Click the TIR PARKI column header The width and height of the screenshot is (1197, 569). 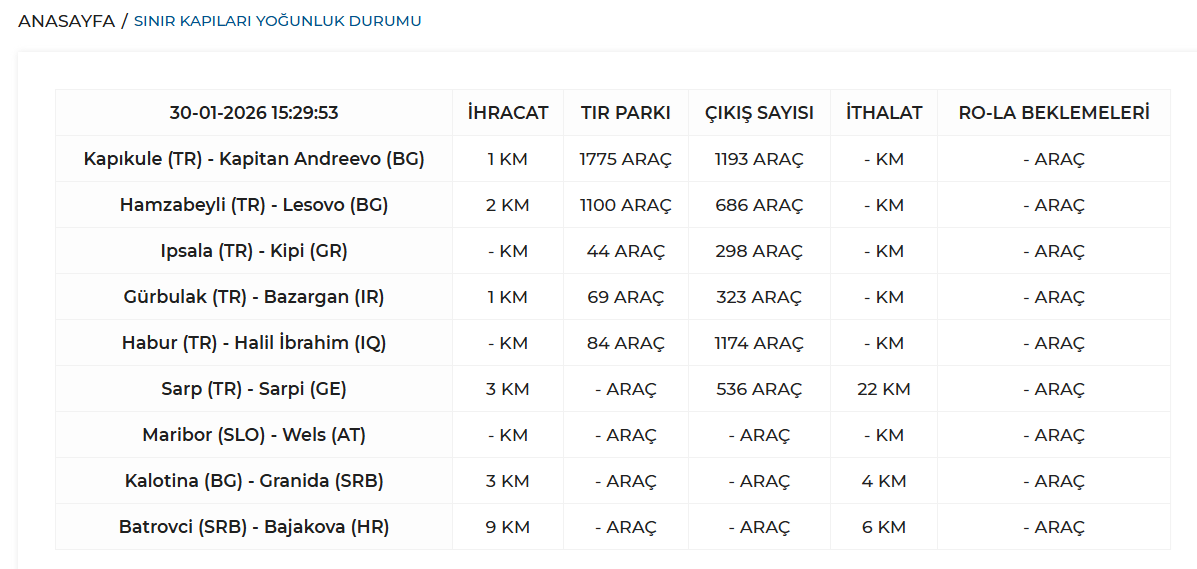click(626, 113)
